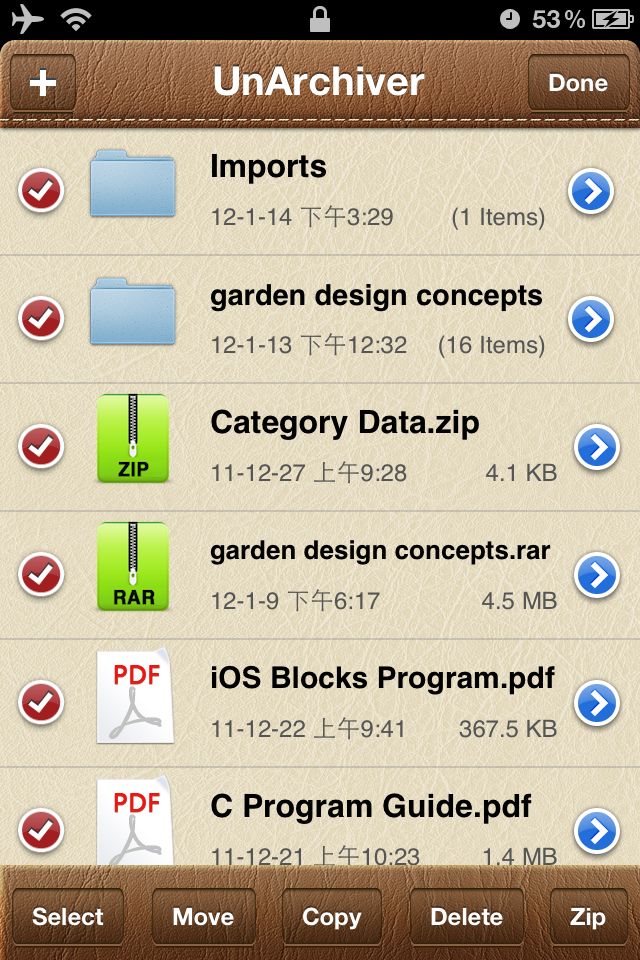Tap the plus add icon

click(x=43, y=83)
